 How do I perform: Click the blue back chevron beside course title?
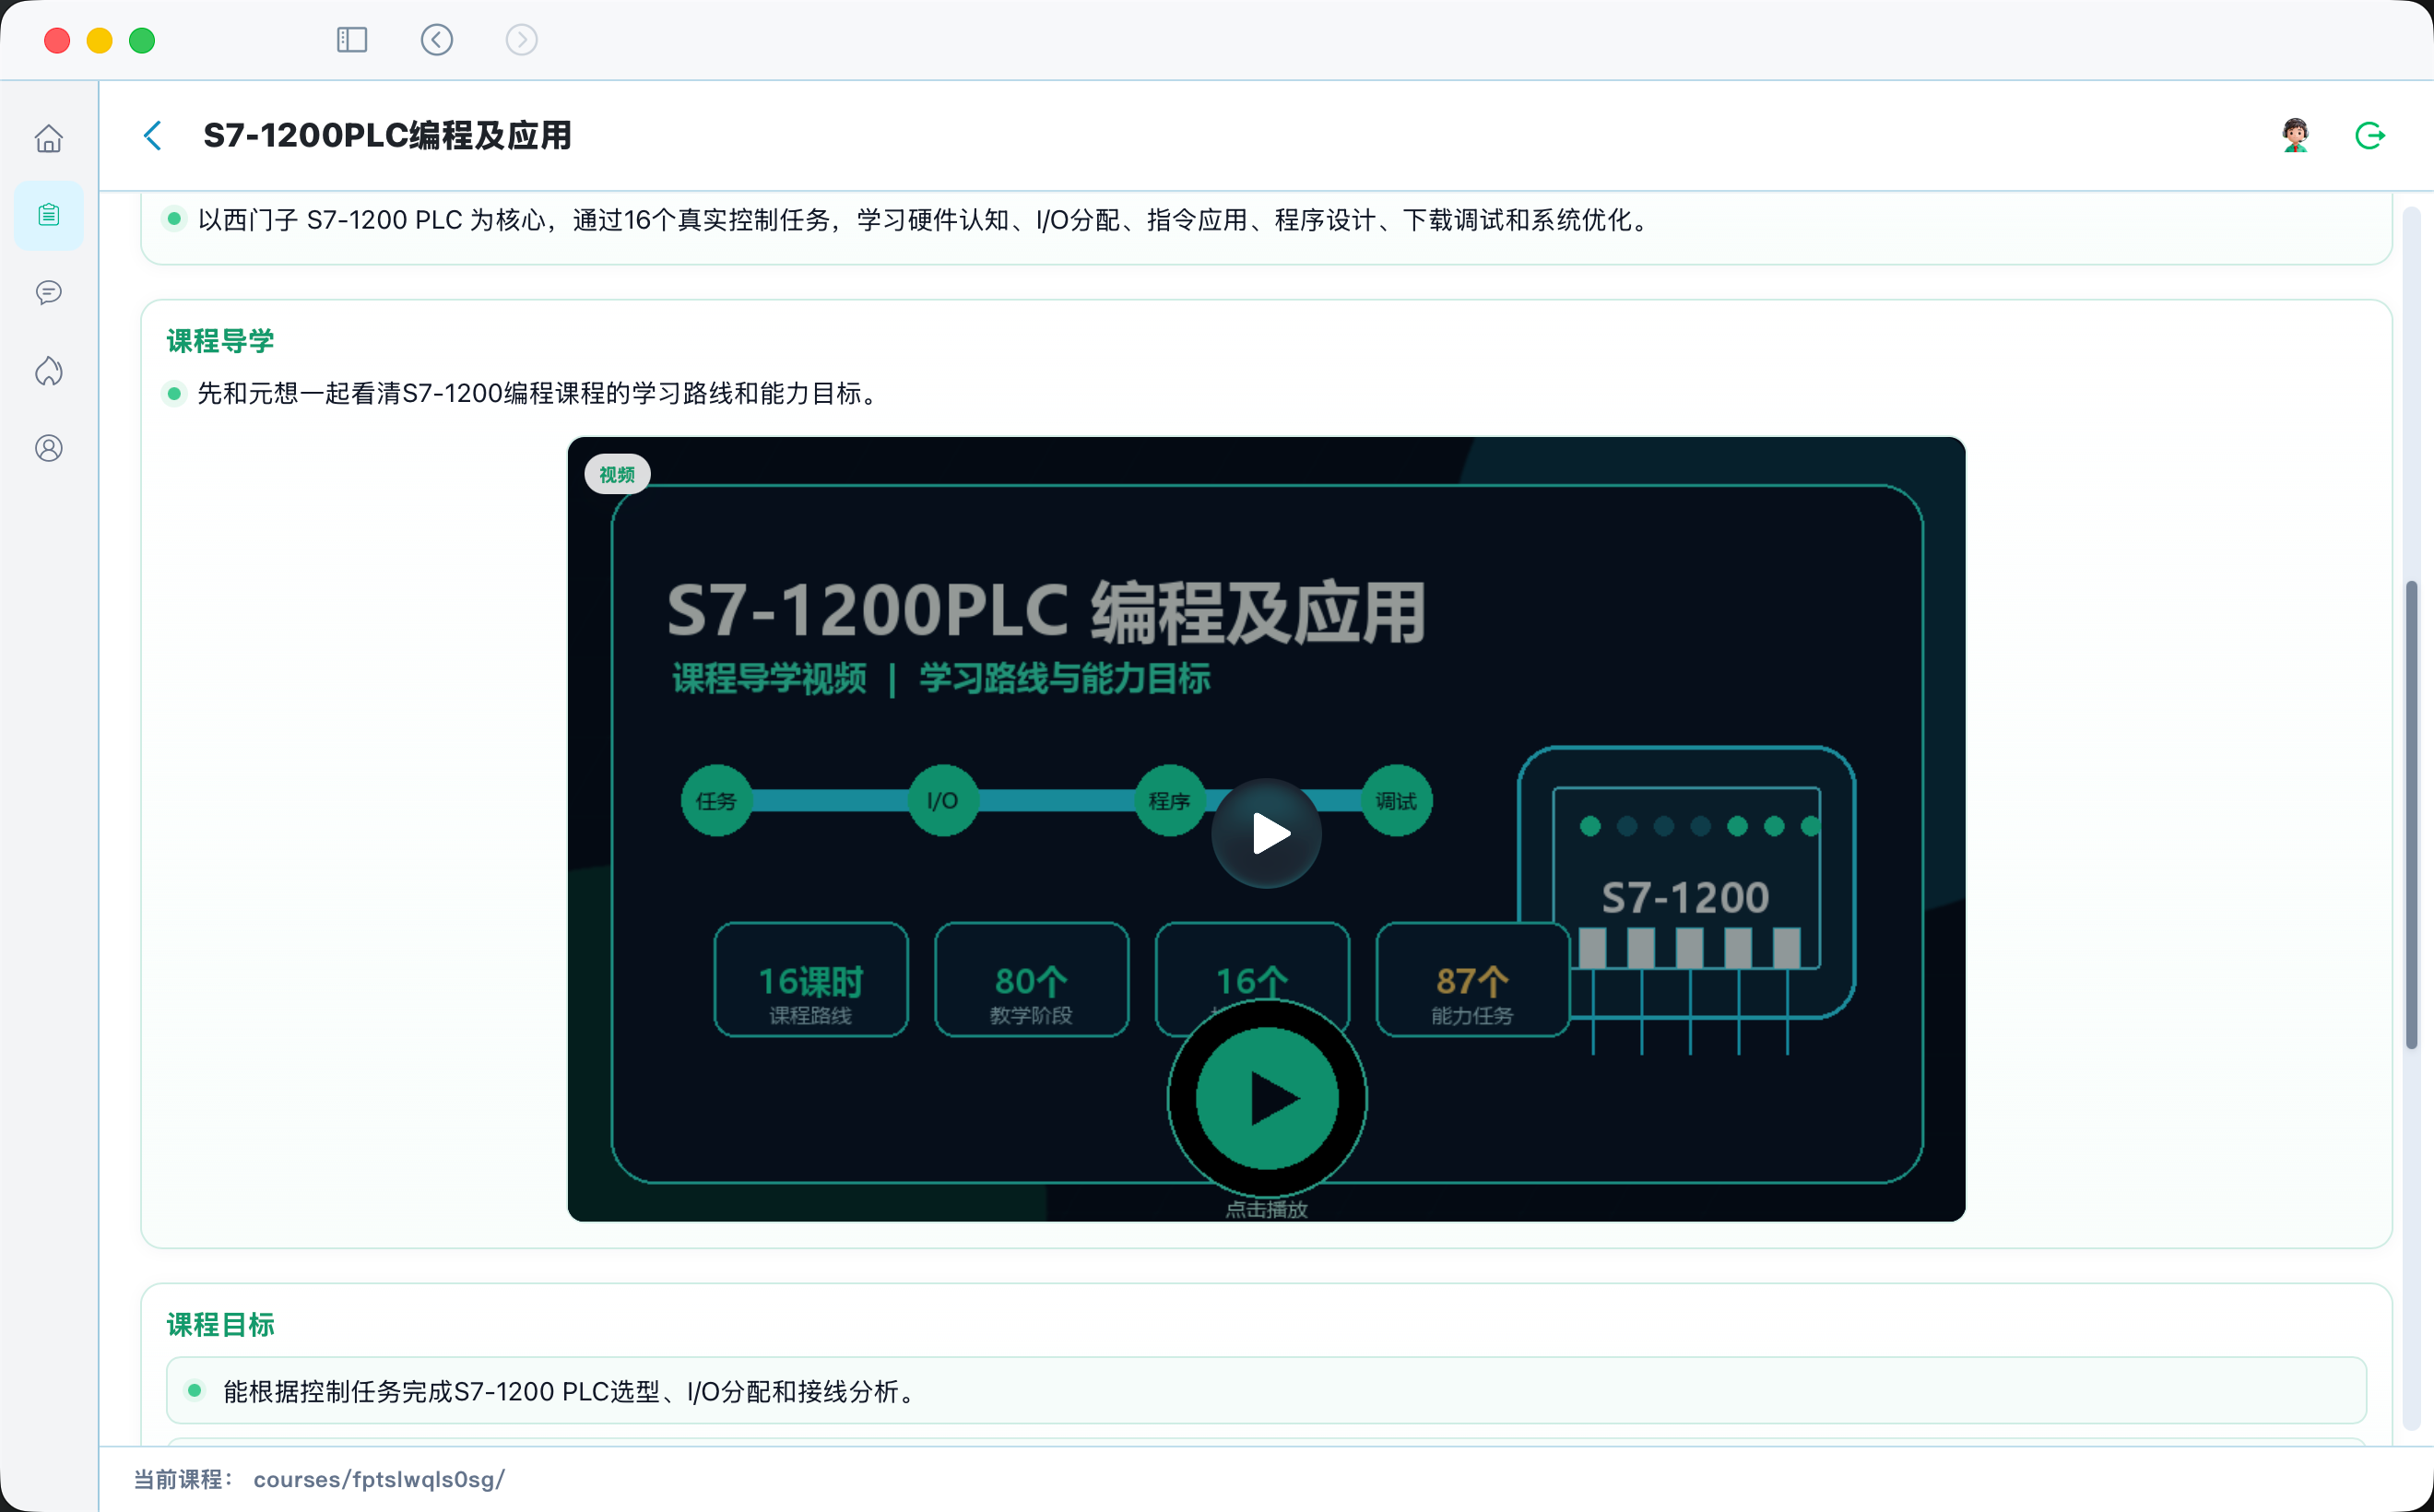point(153,136)
